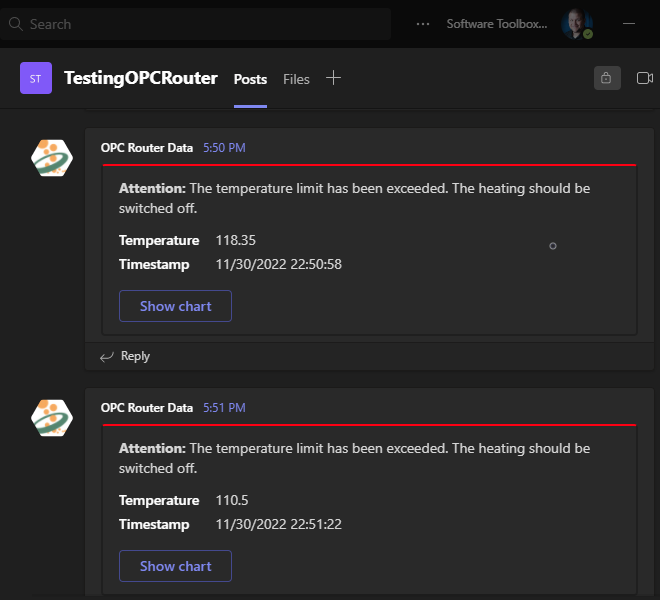The width and height of the screenshot is (660, 600).
Task: Click the 5:51 PM timestamp link
Action: pyautogui.click(x=224, y=408)
